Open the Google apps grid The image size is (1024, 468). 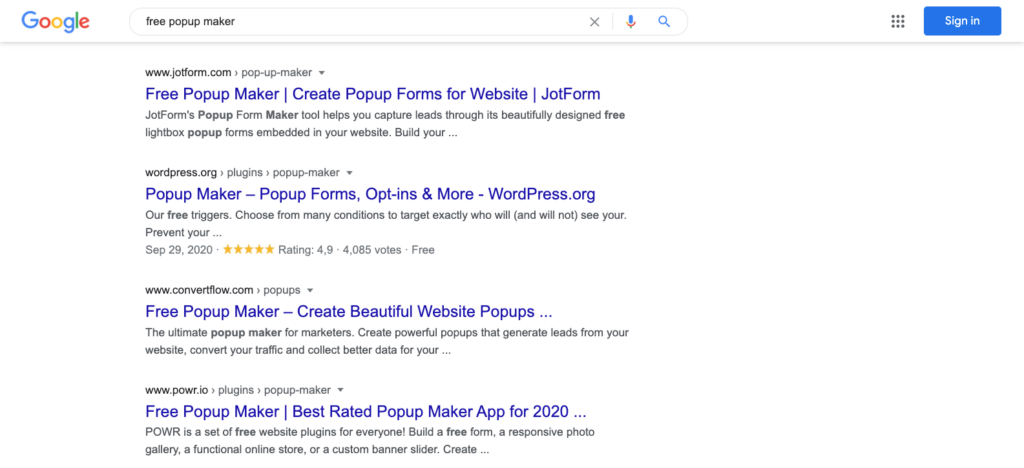pos(898,21)
